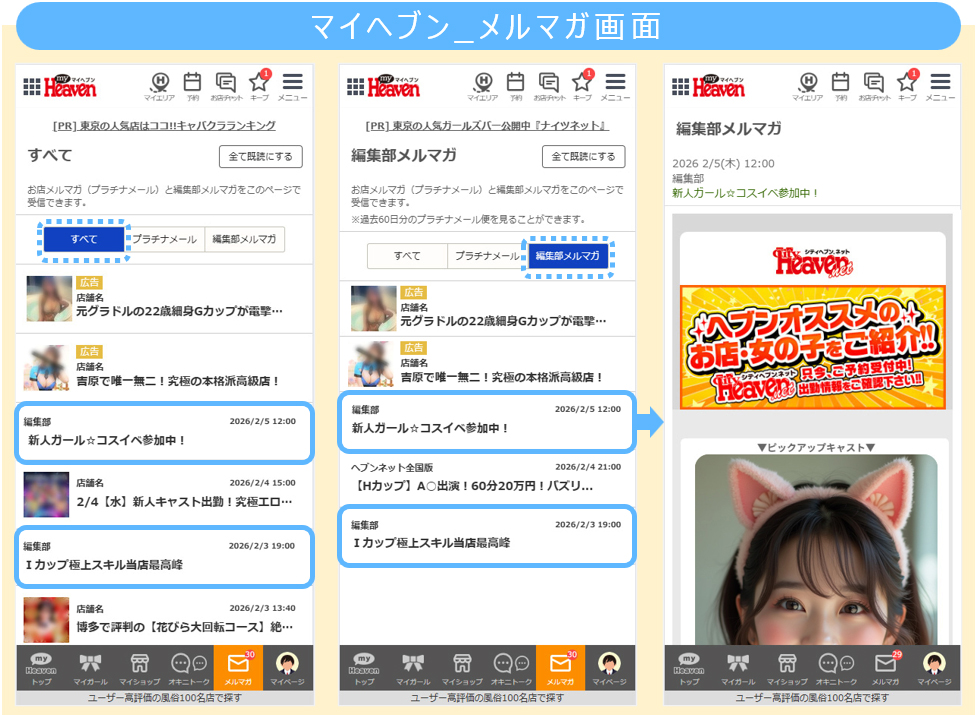
Task: Tap マイショップ store icon in left phone screen
Action: 139,667
